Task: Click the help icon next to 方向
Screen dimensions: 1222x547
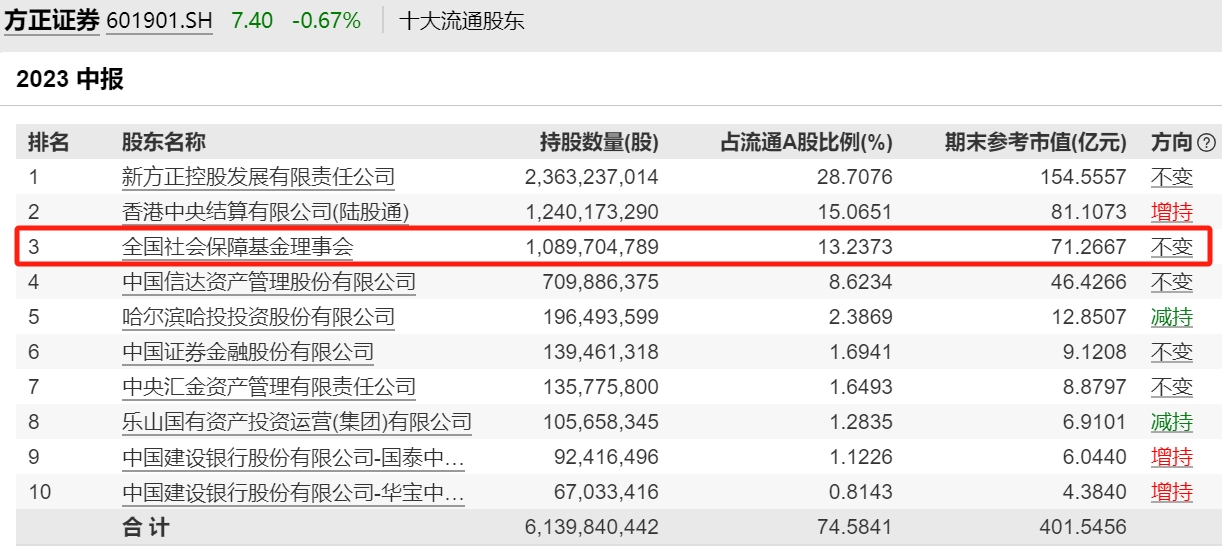Action: click(1207, 143)
